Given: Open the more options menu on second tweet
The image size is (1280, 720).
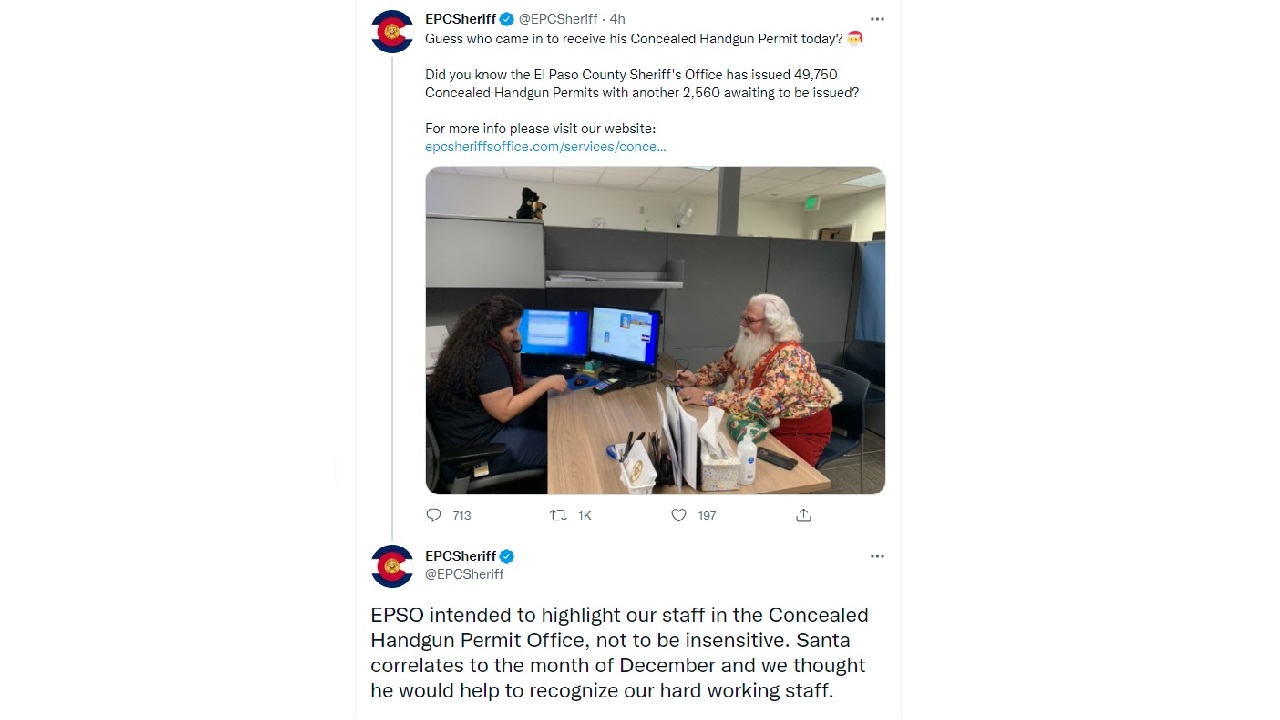Looking at the screenshot, I should pos(877,556).
